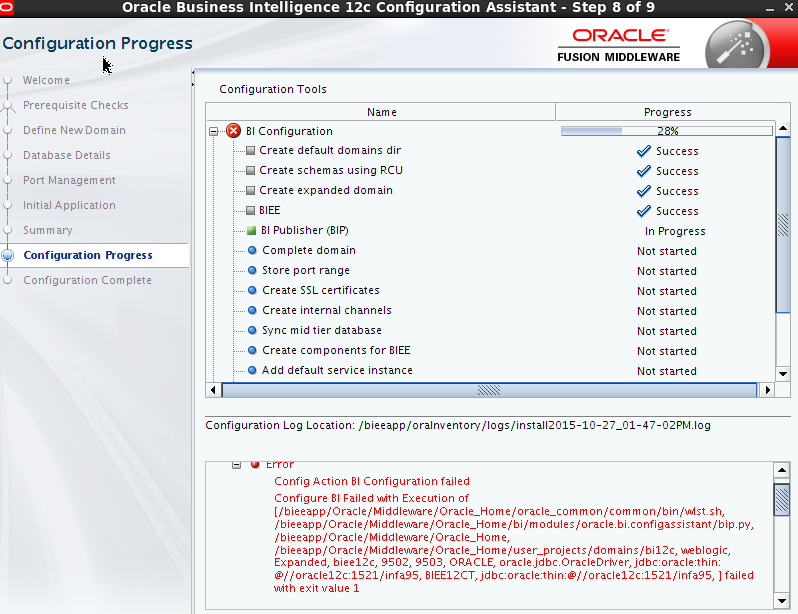Click the 28% progress bar
The width and height of the screenshot is (798, 614).
[667, 131]
